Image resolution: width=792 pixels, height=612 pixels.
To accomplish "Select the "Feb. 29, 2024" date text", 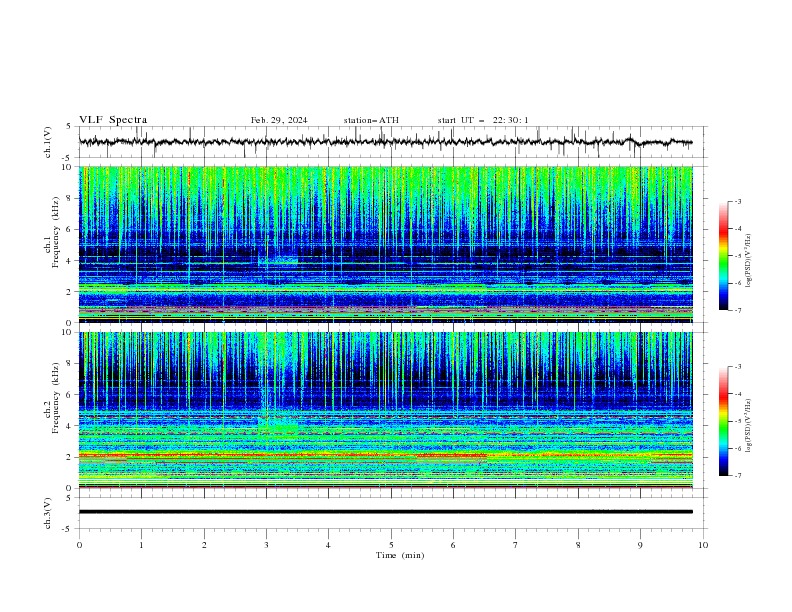I will tap(279, 120).
